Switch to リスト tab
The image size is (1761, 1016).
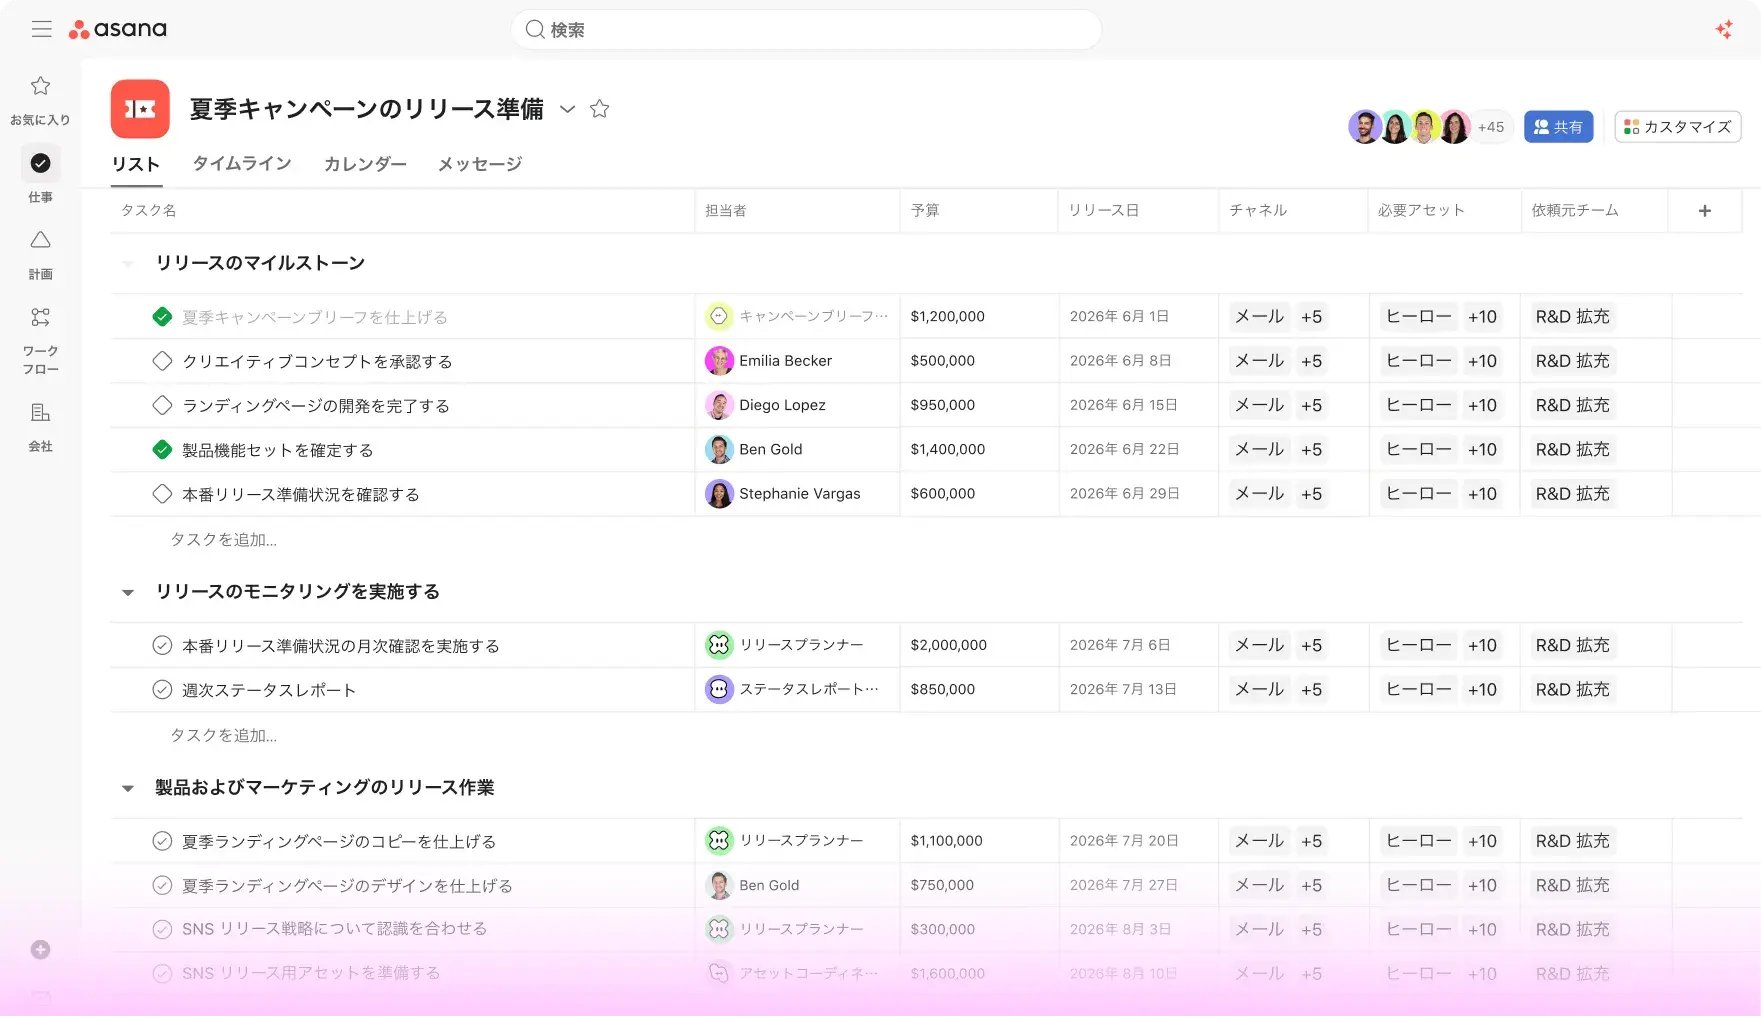tap(135, 164)
